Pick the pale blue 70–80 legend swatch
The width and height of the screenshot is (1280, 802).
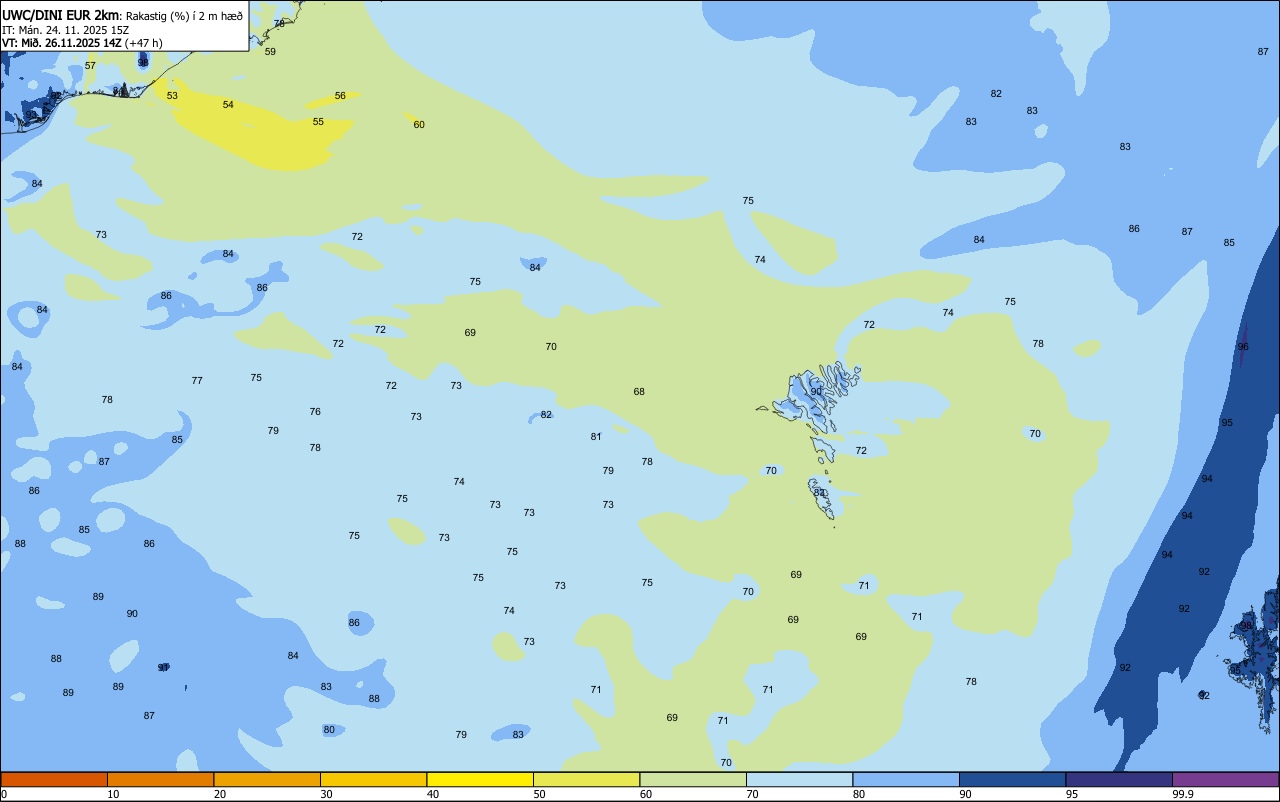tap(799, 779)
